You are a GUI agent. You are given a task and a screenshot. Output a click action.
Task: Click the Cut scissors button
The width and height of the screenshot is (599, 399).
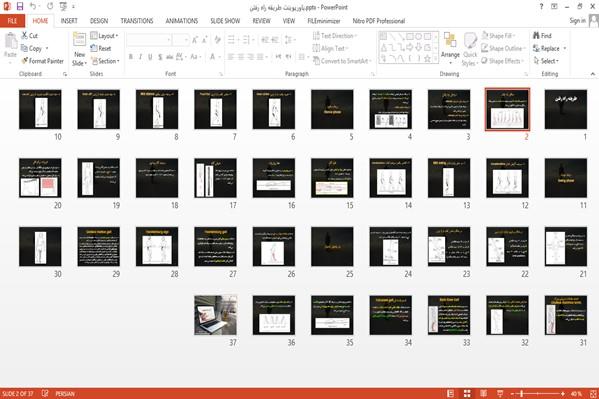click(x=29, y=36)
